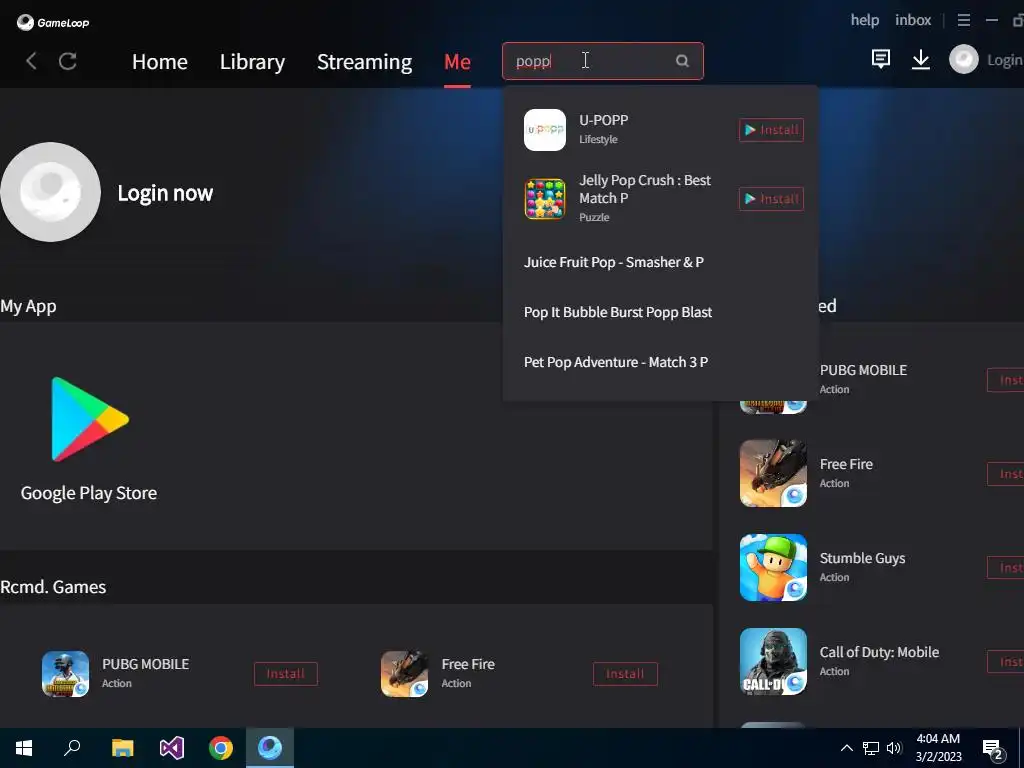Show hidden system tray icons
The image size is (1024, 768).
click(846, 748)
